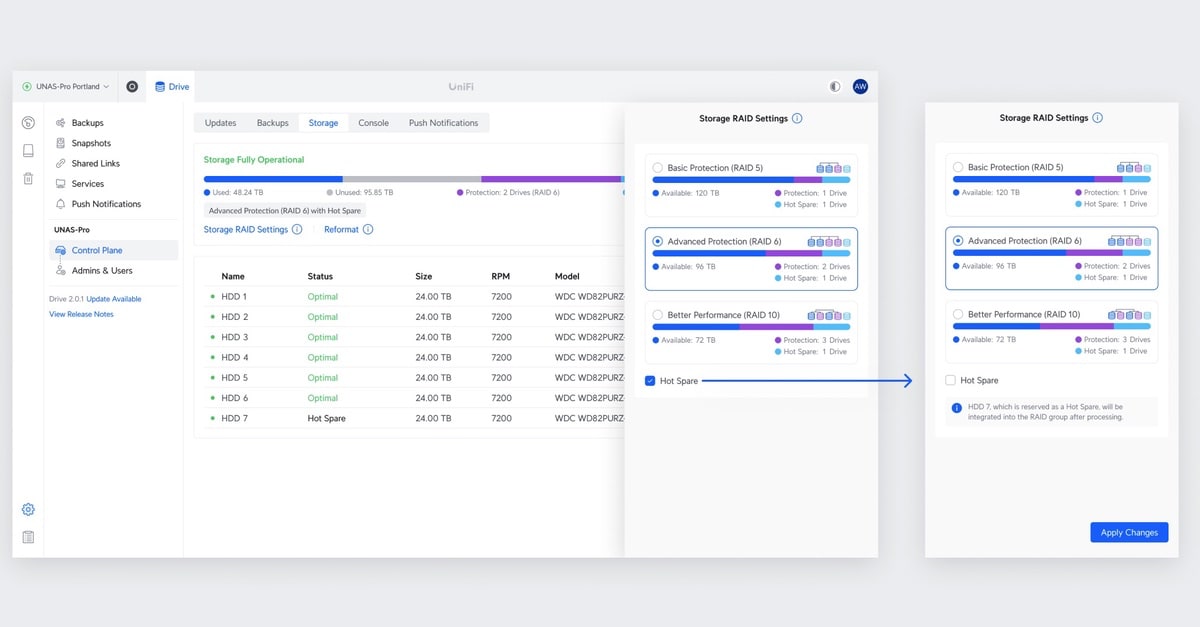Click the Apply Changes button
1200x627 pixels.
click(x=1128, y=533)
